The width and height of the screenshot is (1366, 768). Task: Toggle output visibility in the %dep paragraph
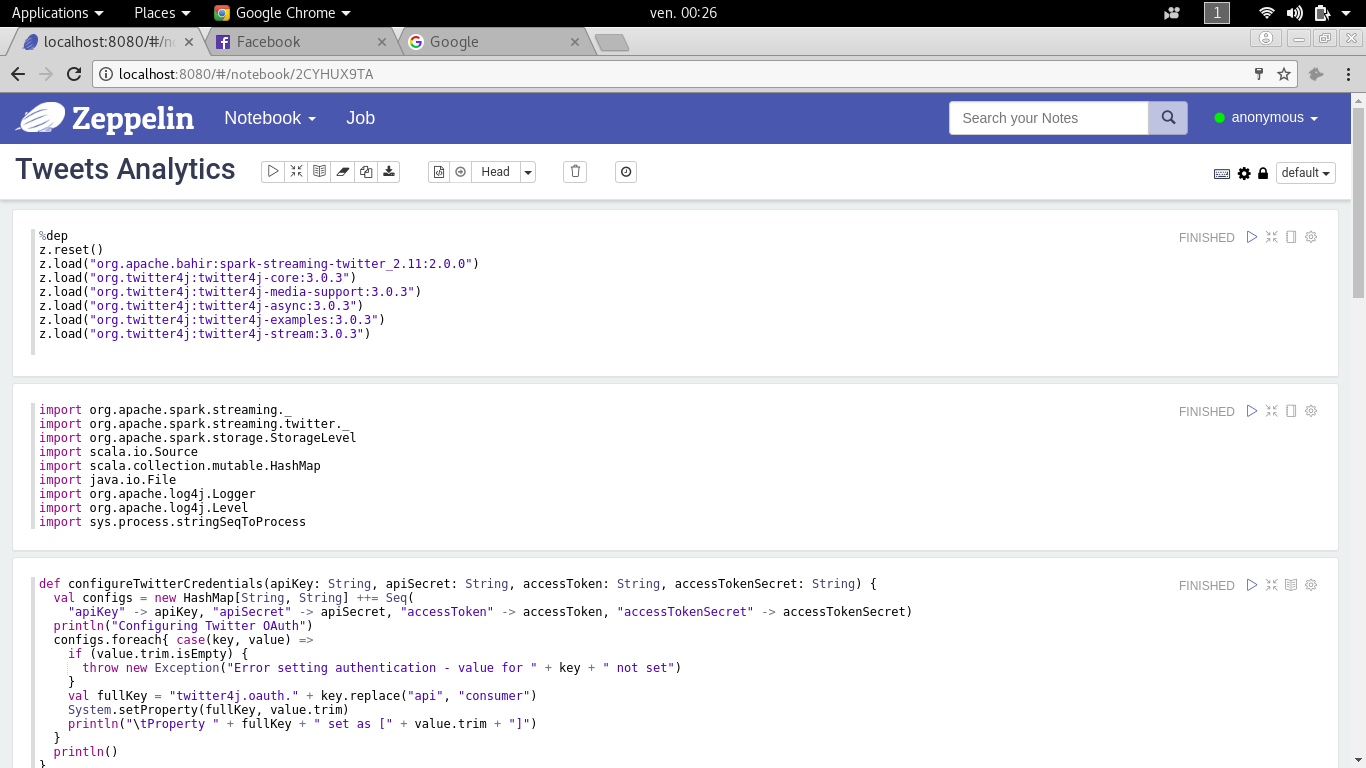[1291, 237]
